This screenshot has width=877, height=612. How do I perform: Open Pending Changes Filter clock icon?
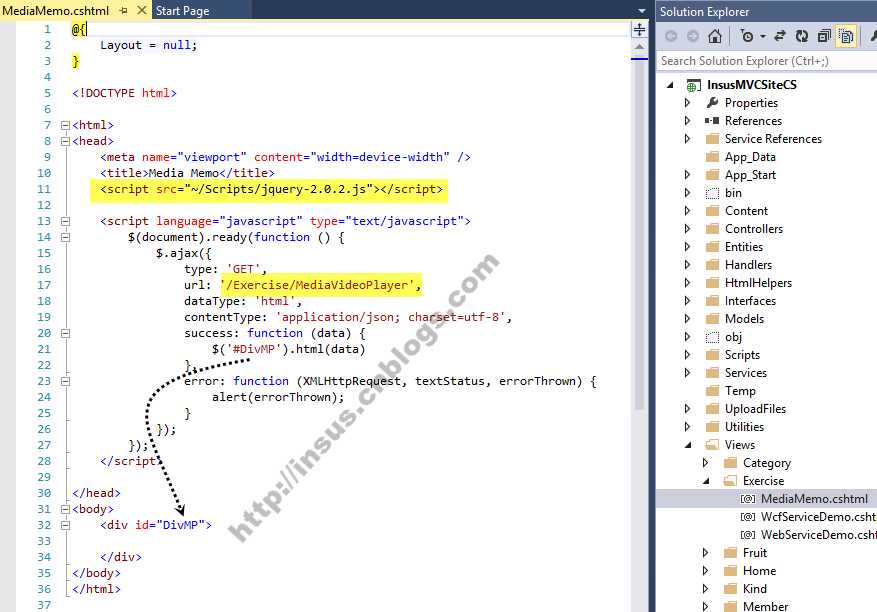(x=747, y=36)
